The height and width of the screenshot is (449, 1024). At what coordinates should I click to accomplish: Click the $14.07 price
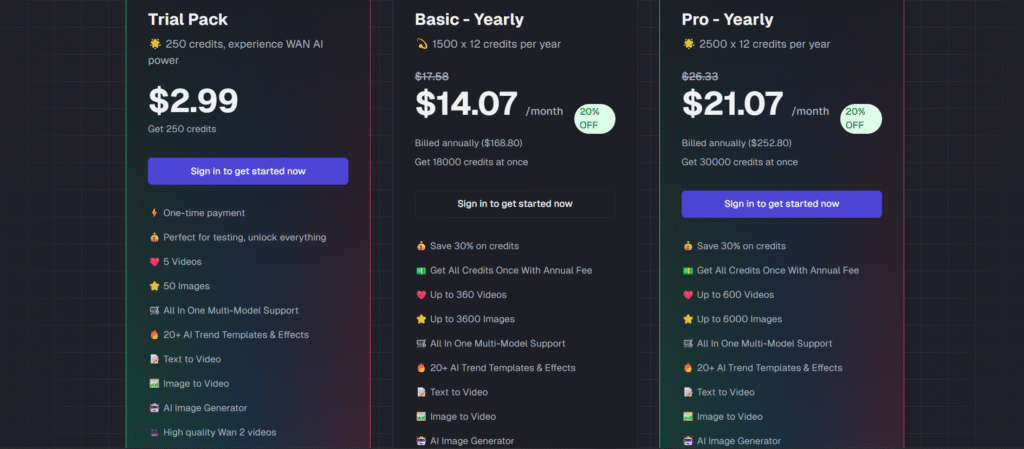(x=466, y=104)
